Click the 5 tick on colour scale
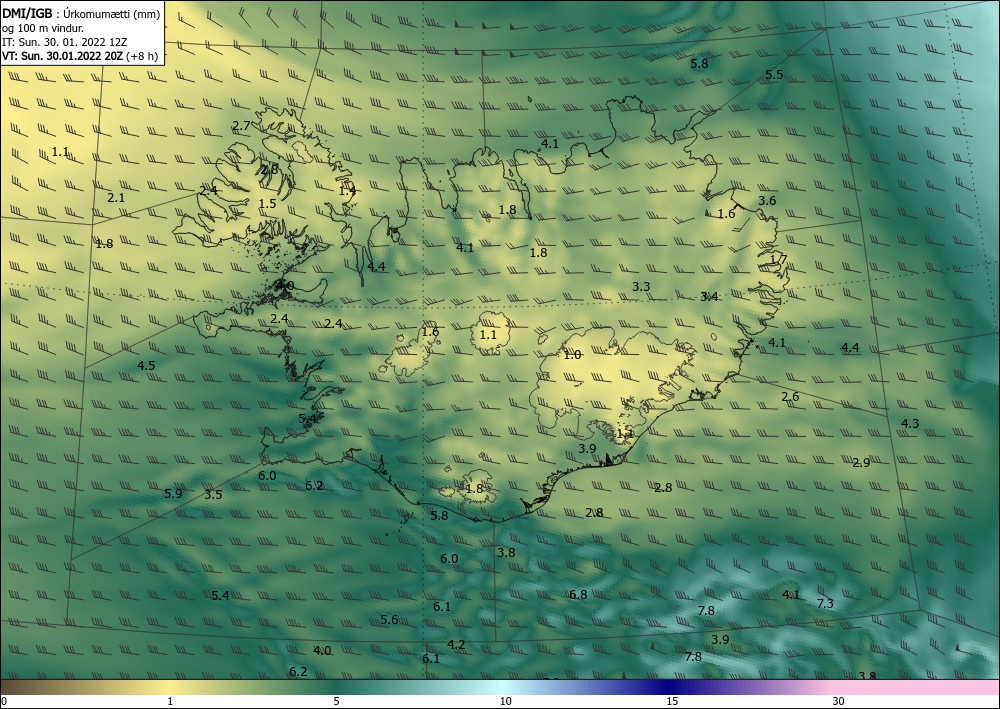The width and height of the screenshot is (1000, 709). 336,701
